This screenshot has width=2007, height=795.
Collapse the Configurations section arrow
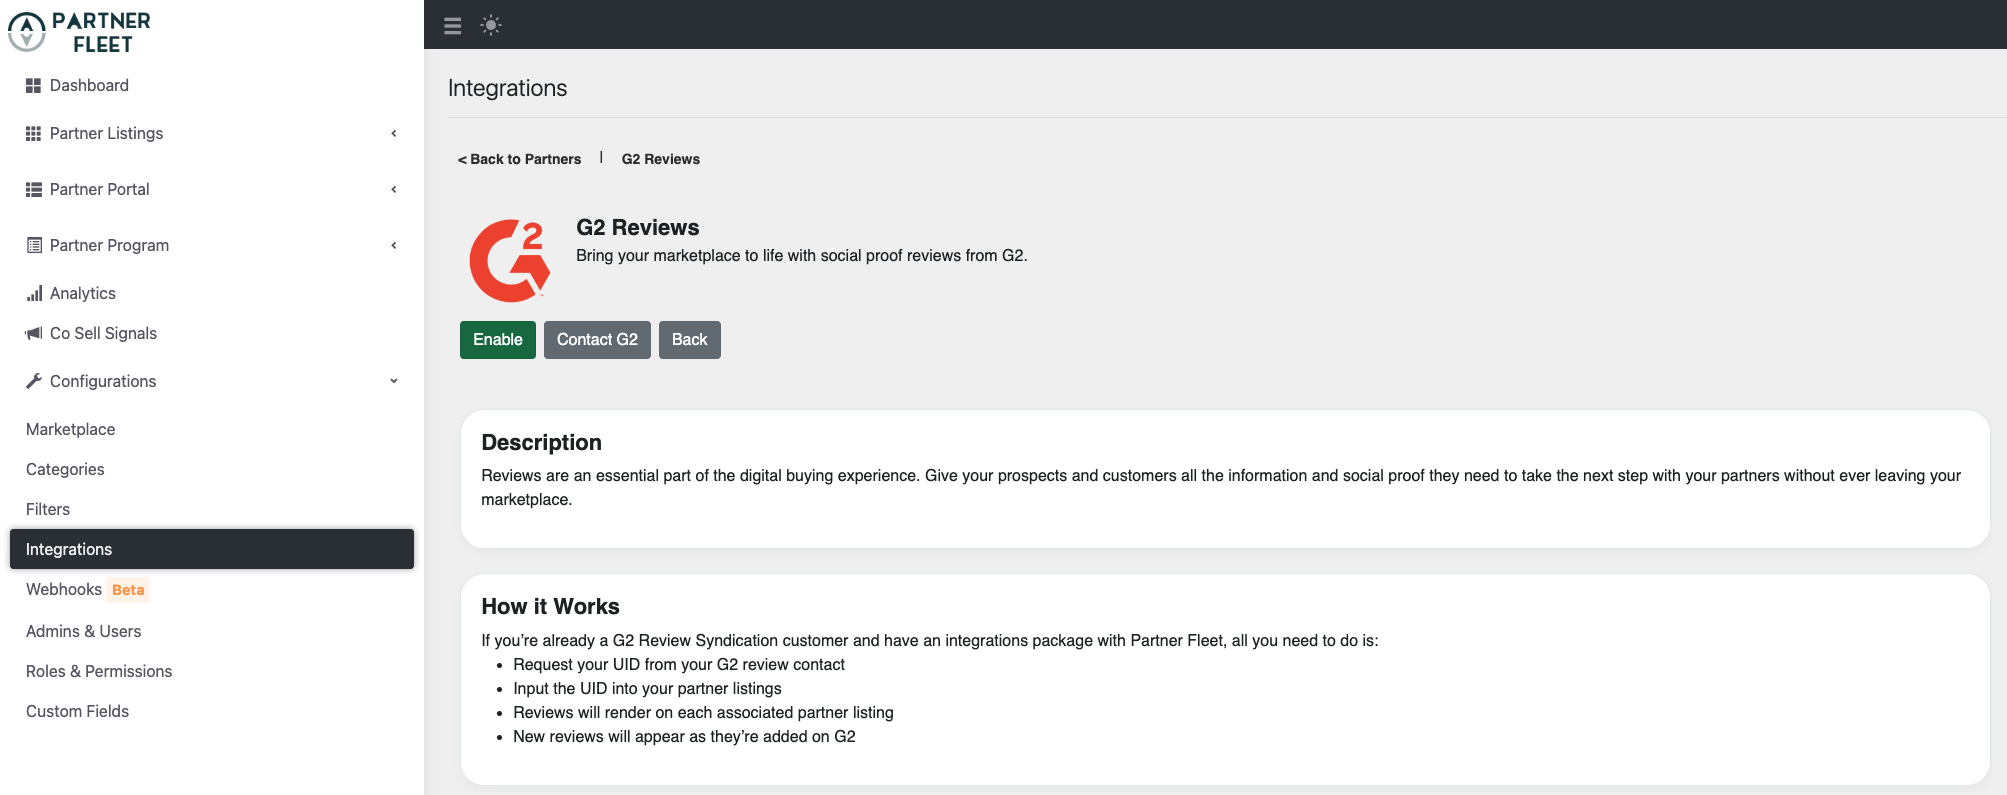click(x=394, y=381)
